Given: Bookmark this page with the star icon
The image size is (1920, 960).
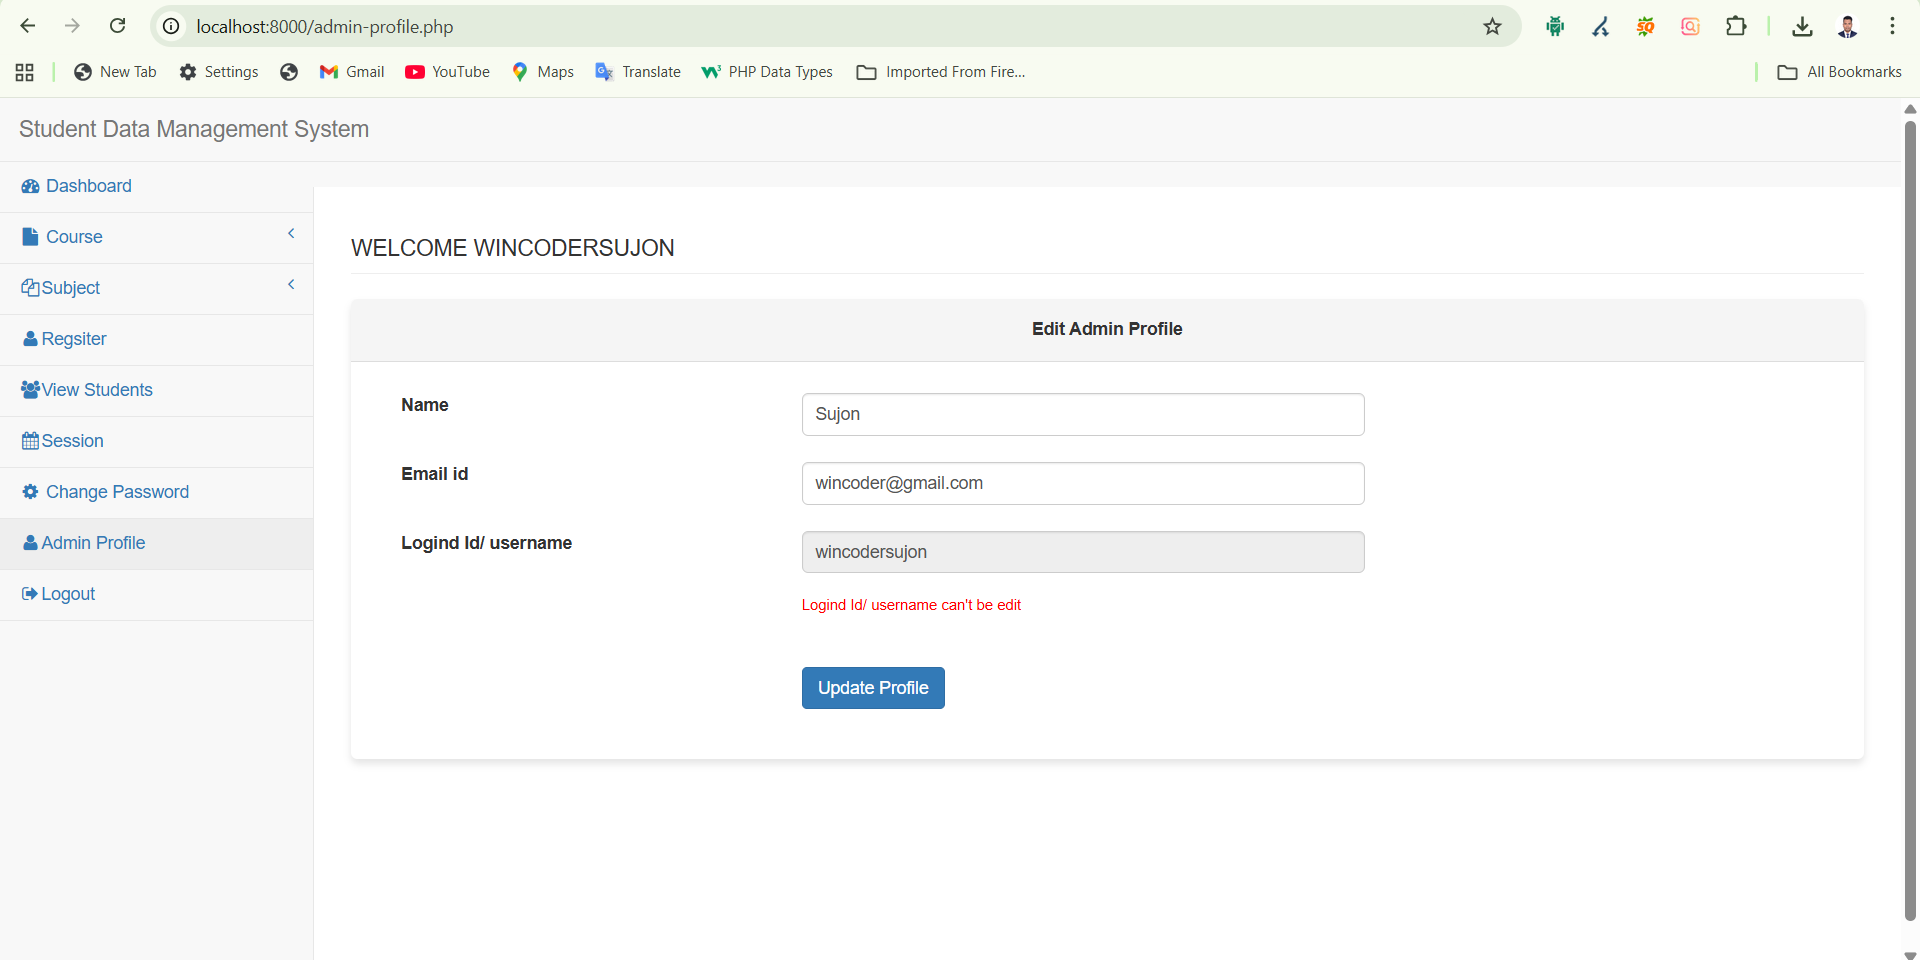Looking at the screenshot, I should coord(1492,27).
